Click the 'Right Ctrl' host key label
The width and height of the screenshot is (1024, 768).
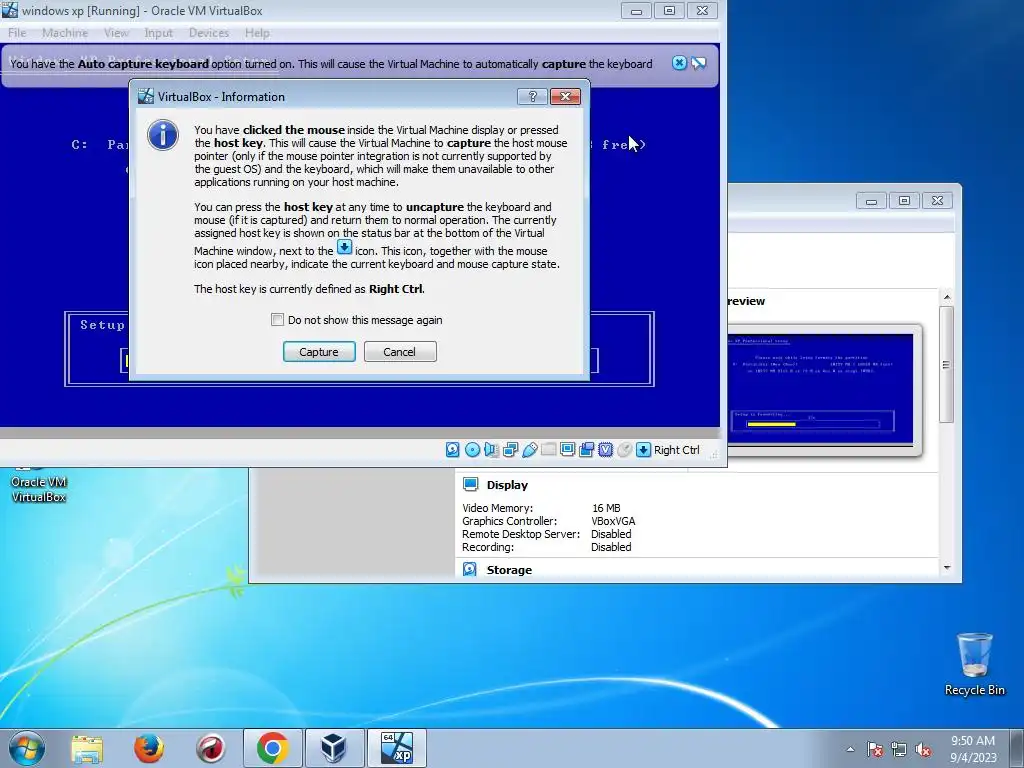coord(677,450)
